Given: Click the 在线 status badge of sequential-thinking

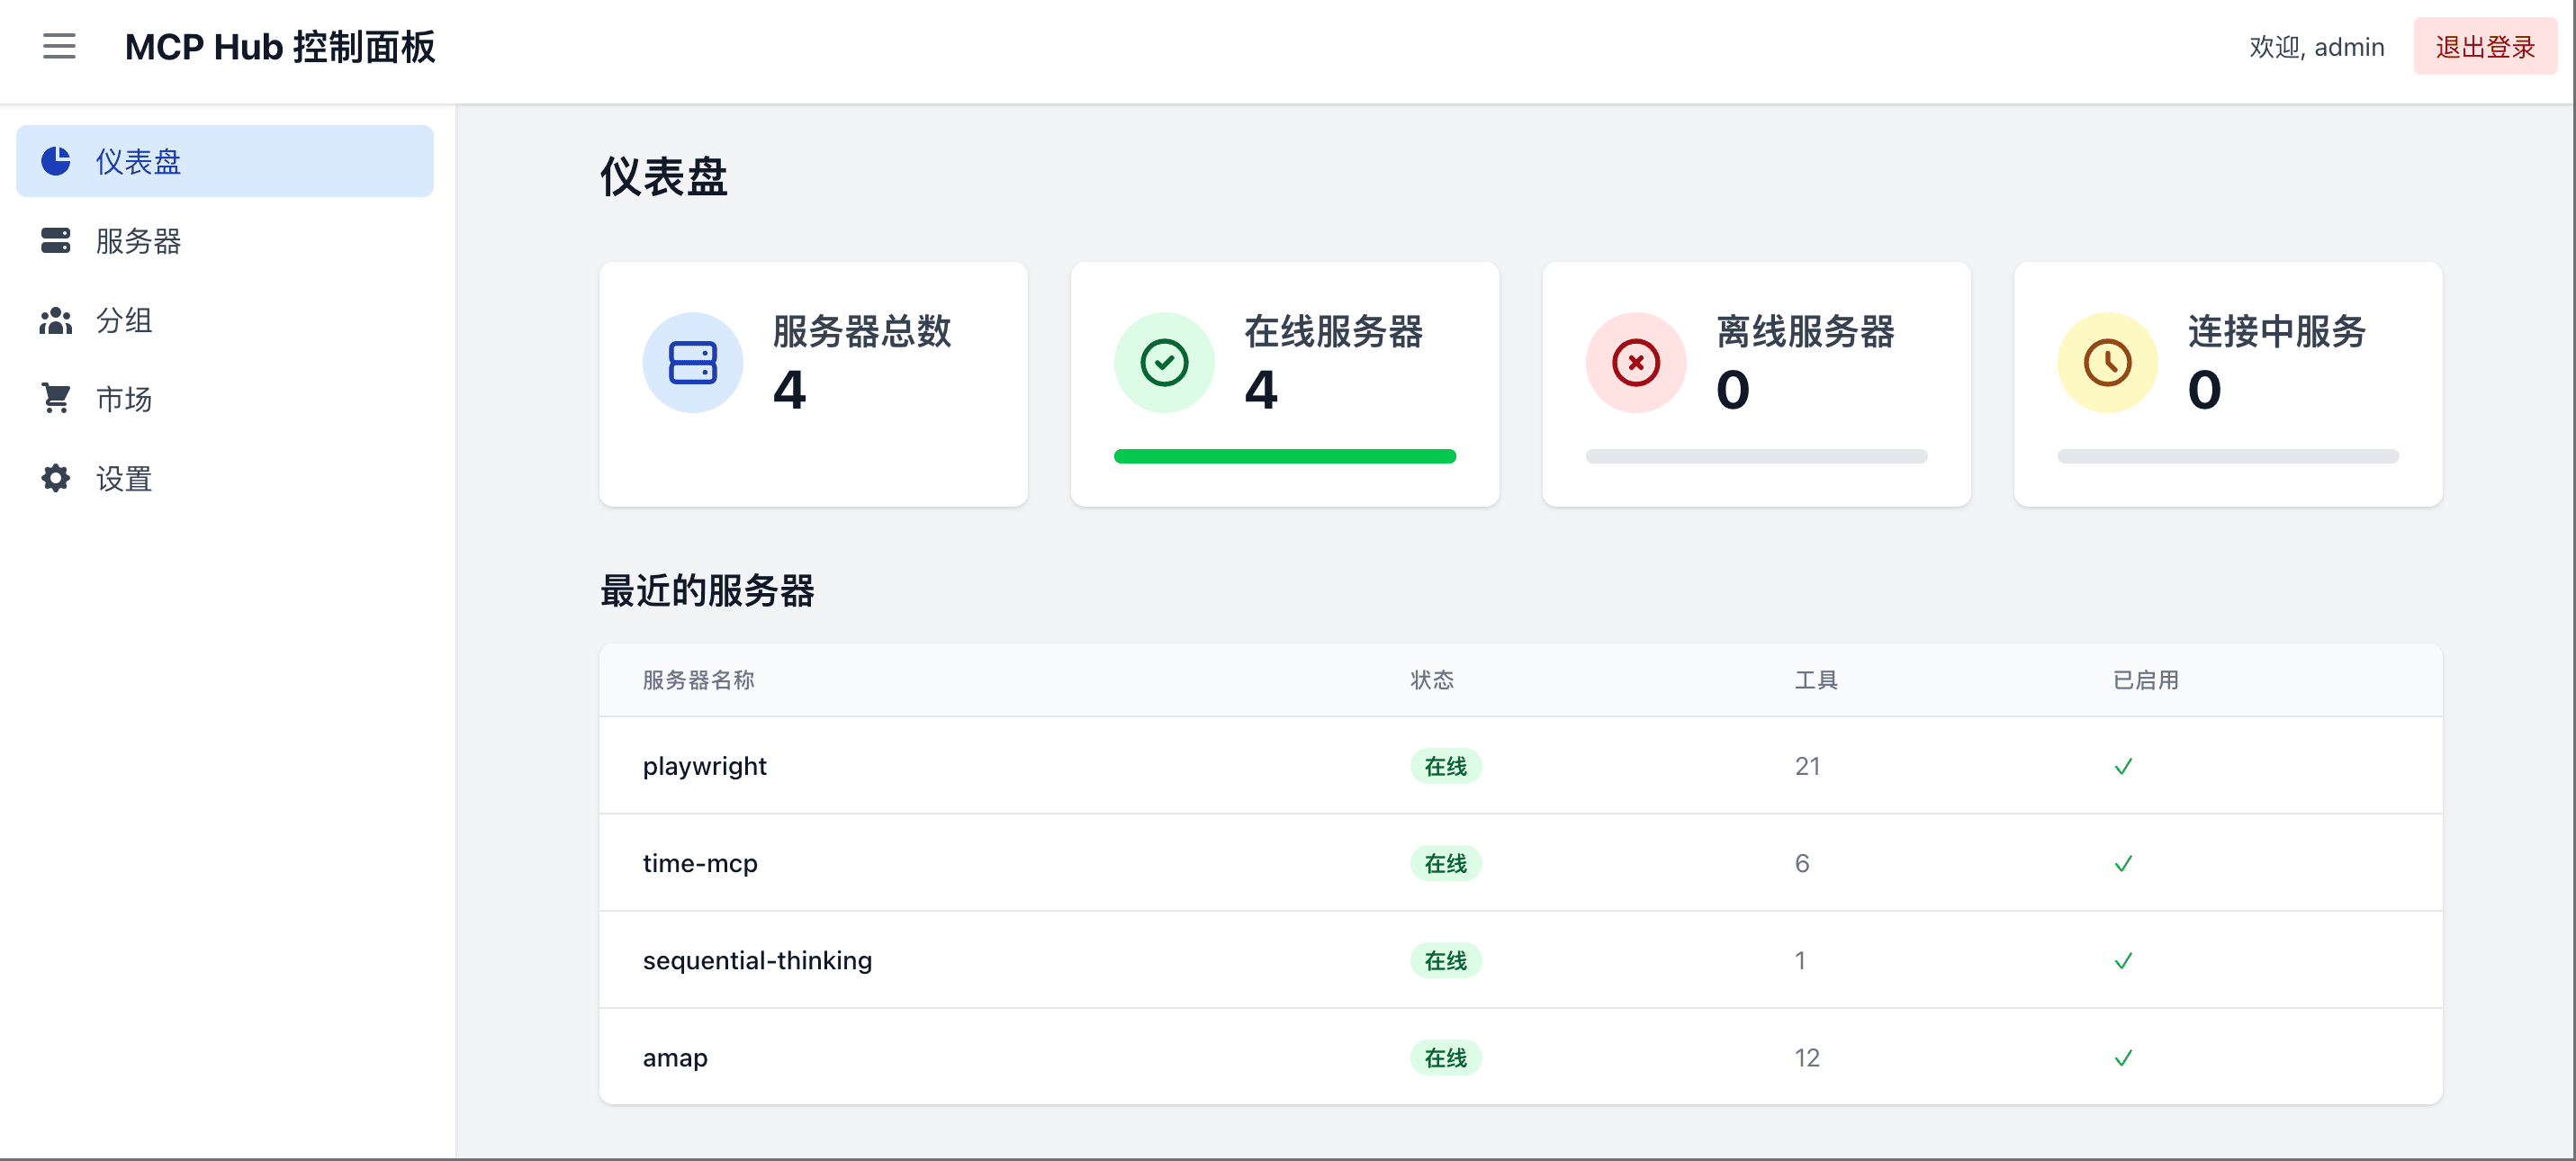Looking at the screenshot, I should pos(1446,960).
